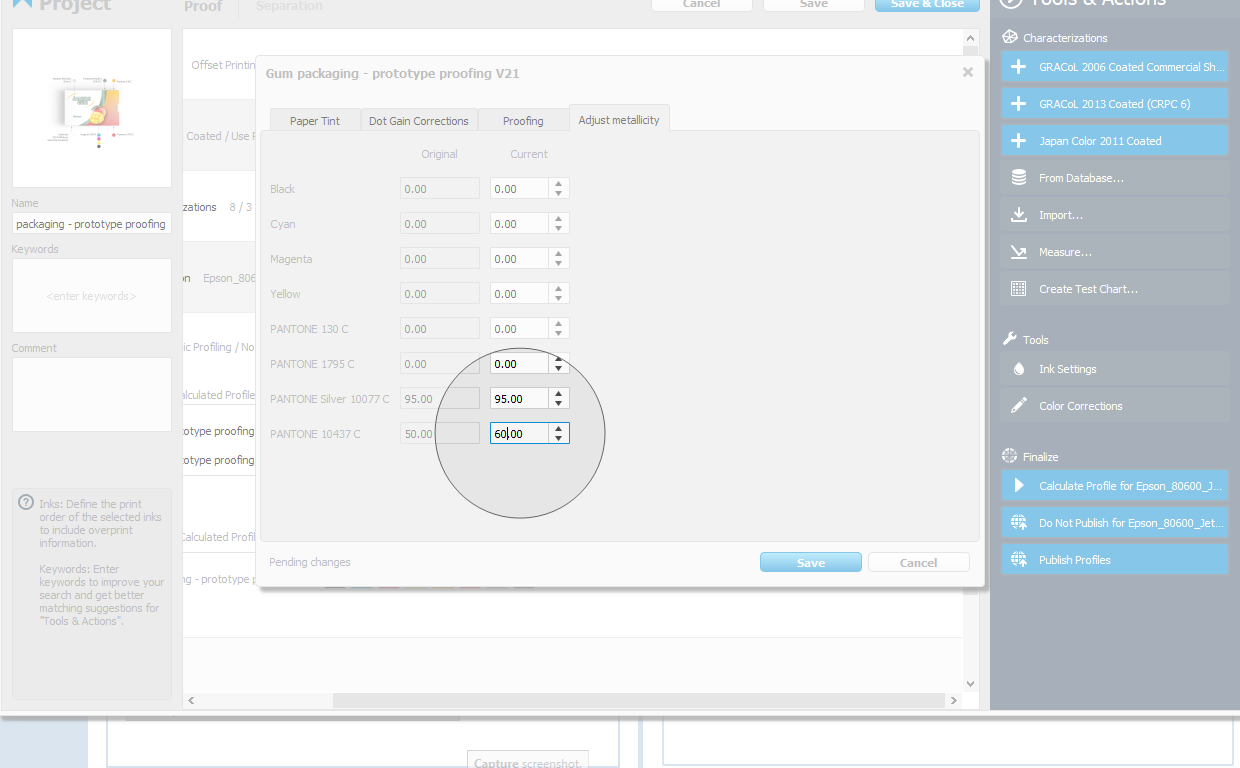Increase the Black metallicity value with up arrow
Screen dimensions: 1240x768
[x=559, y=183]
